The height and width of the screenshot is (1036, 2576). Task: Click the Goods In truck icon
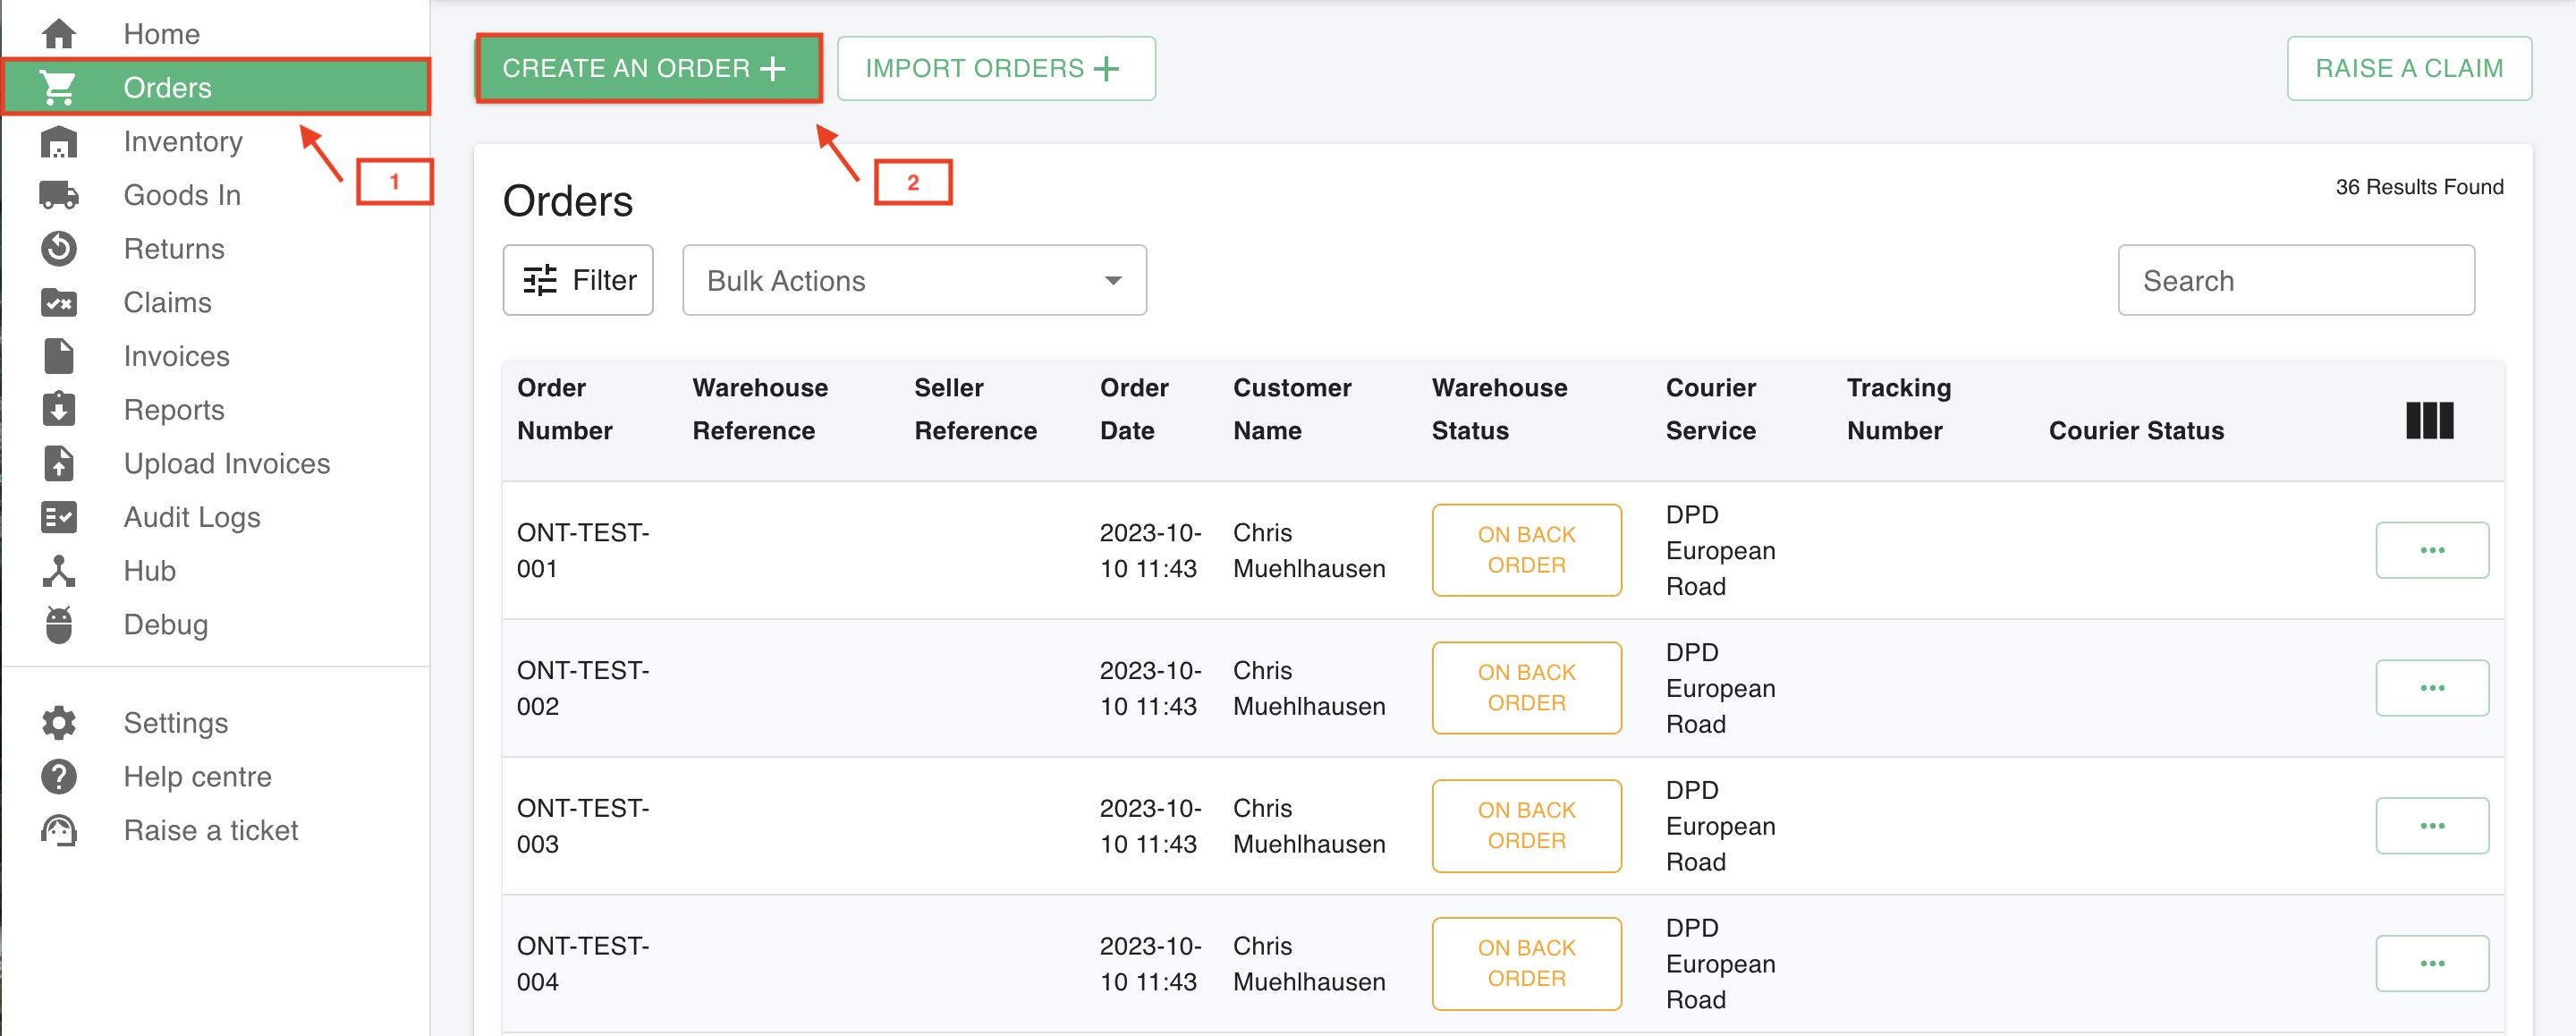pos(59,195)
